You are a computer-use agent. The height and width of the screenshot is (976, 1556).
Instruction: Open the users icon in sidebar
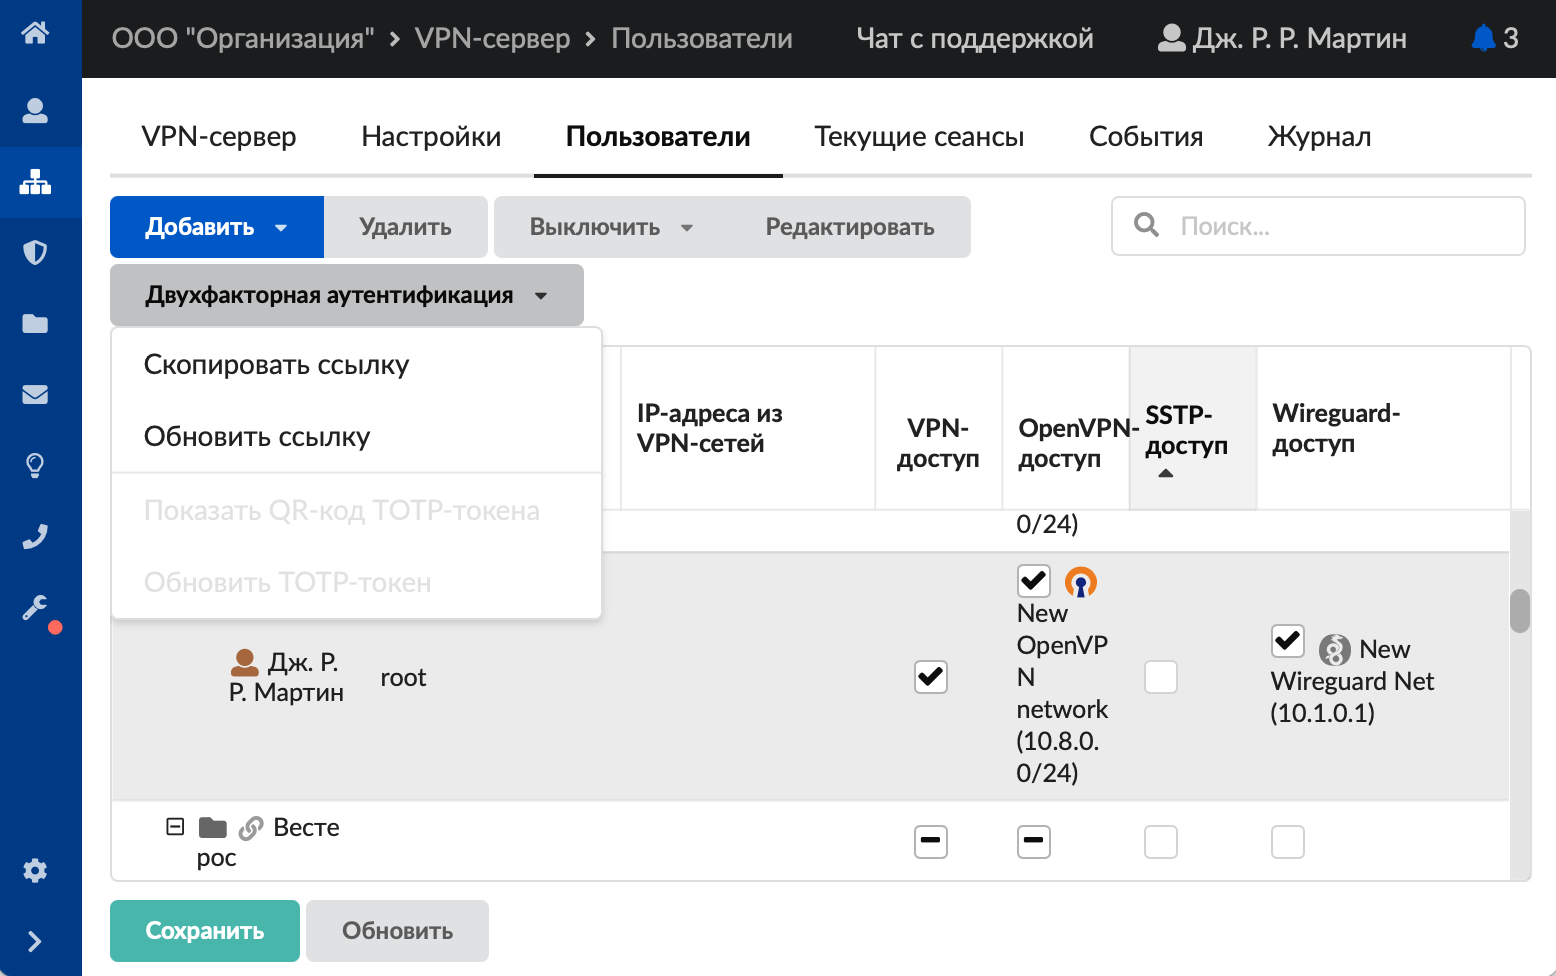(35, 111)
